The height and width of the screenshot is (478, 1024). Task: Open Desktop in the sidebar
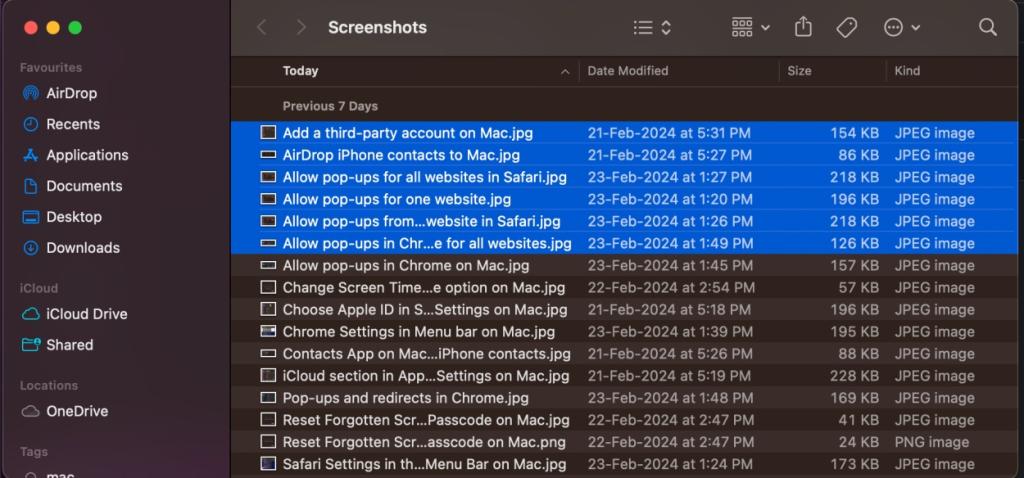coord(62,217)
